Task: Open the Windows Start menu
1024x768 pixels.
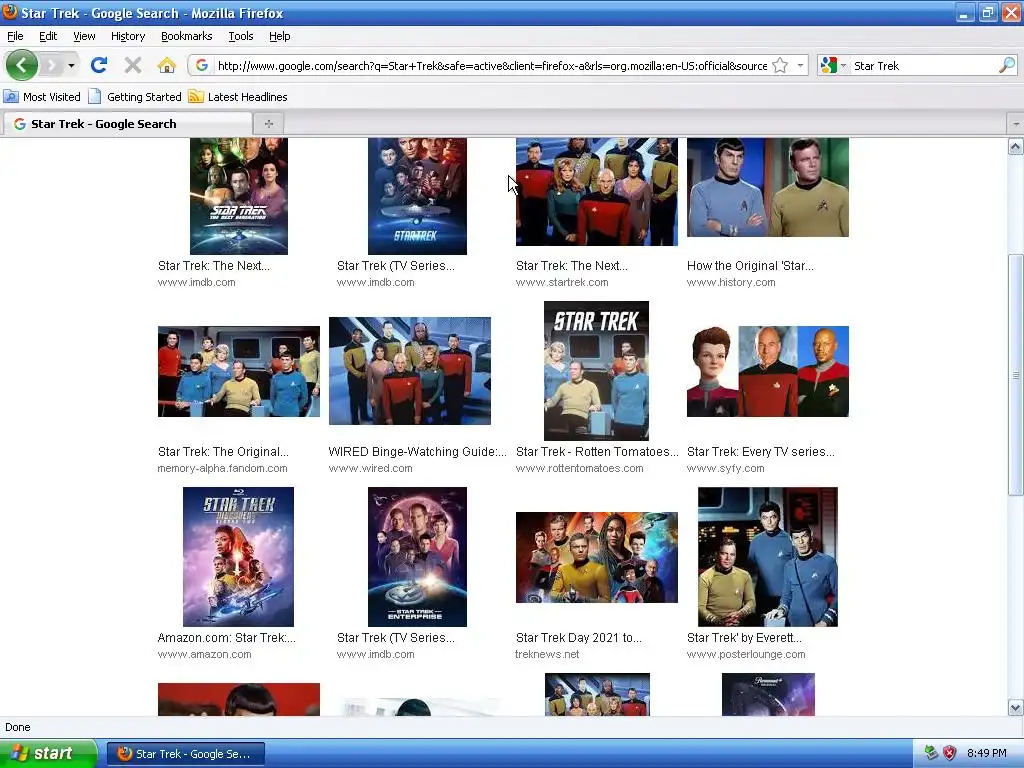Action: (x=47, y=753)
